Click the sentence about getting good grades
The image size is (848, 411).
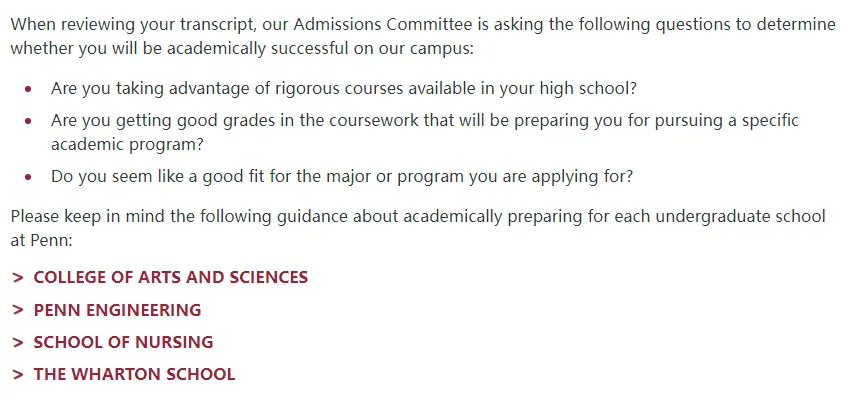(425, 132)
